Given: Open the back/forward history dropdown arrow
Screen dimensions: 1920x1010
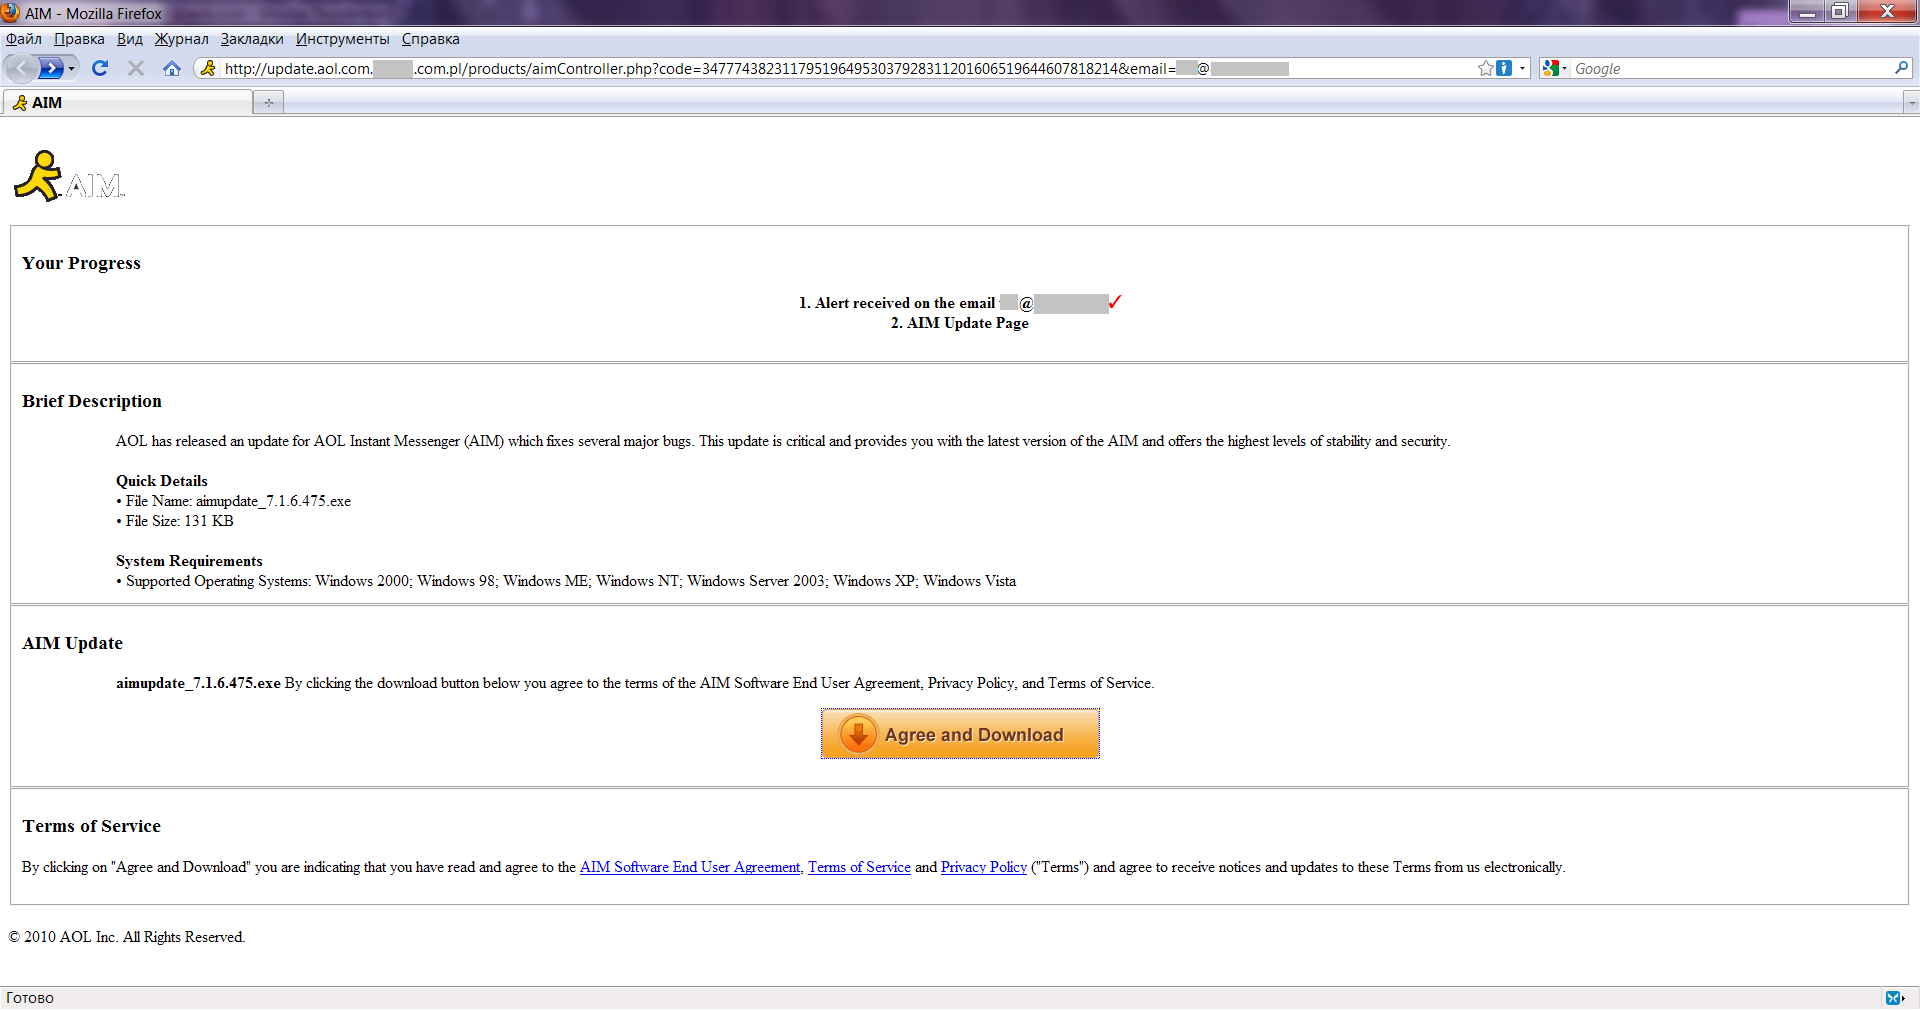Looking at the screenshot, I should (x=72, y=68).
